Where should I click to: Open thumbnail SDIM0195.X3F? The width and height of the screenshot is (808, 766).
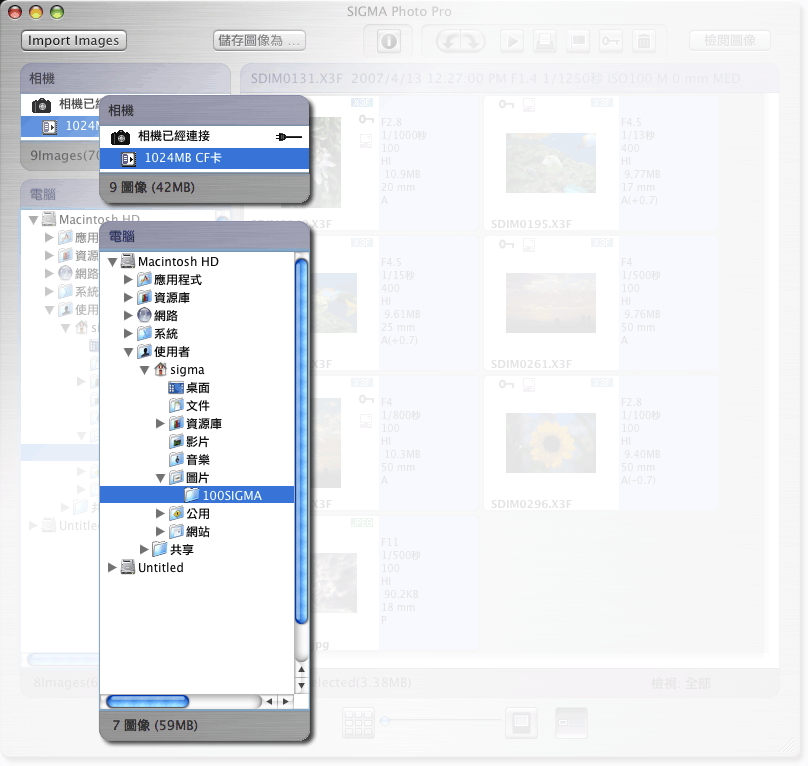coord(551,163)
